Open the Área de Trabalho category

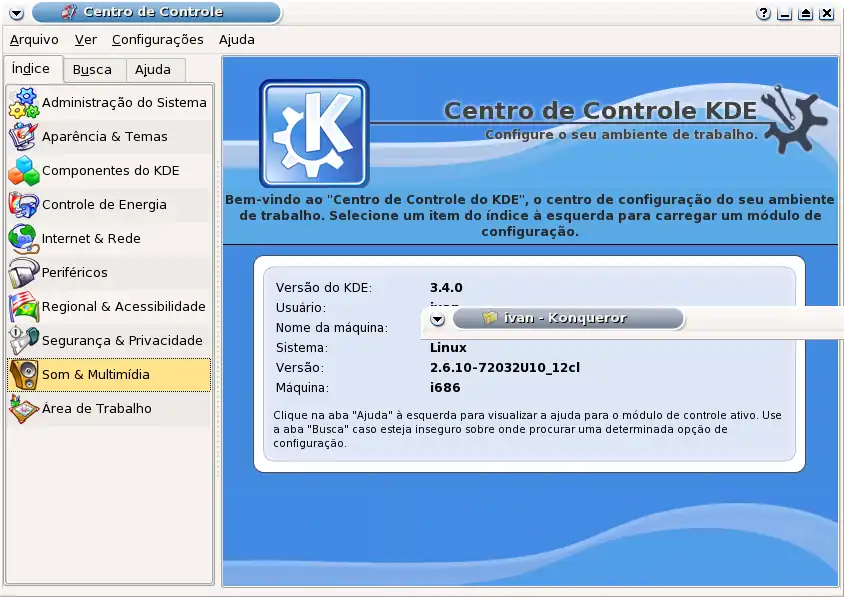point(96,409)
